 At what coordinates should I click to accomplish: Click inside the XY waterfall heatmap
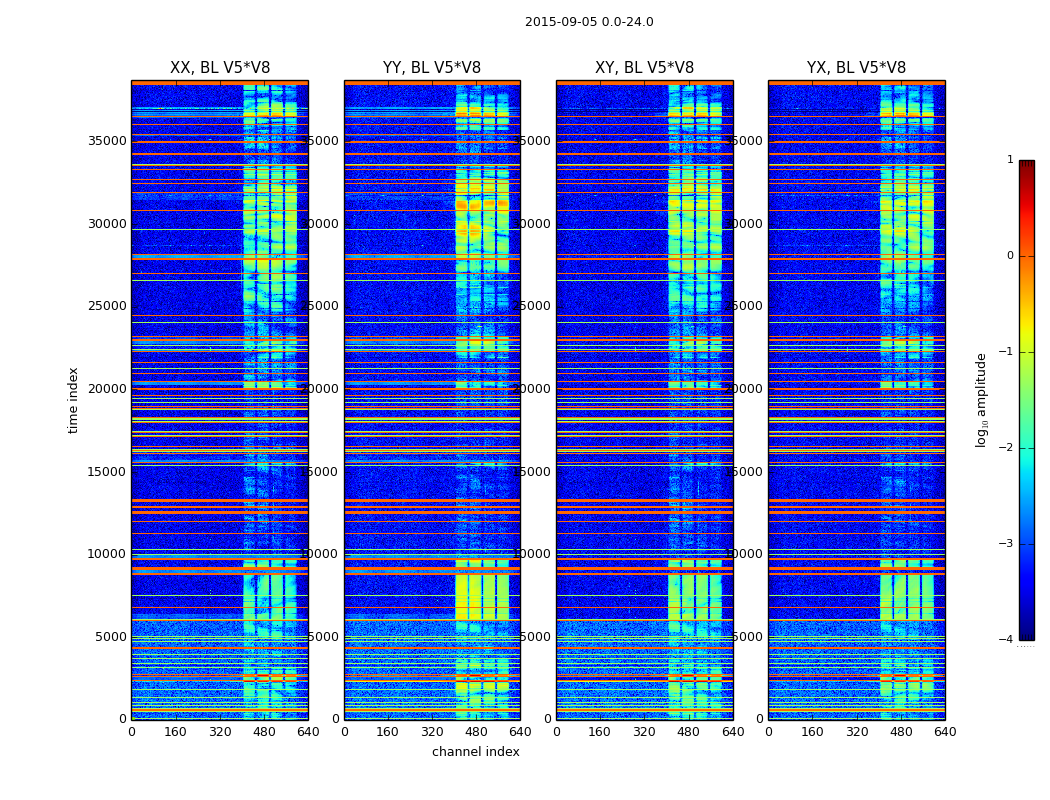pos(644,400)
